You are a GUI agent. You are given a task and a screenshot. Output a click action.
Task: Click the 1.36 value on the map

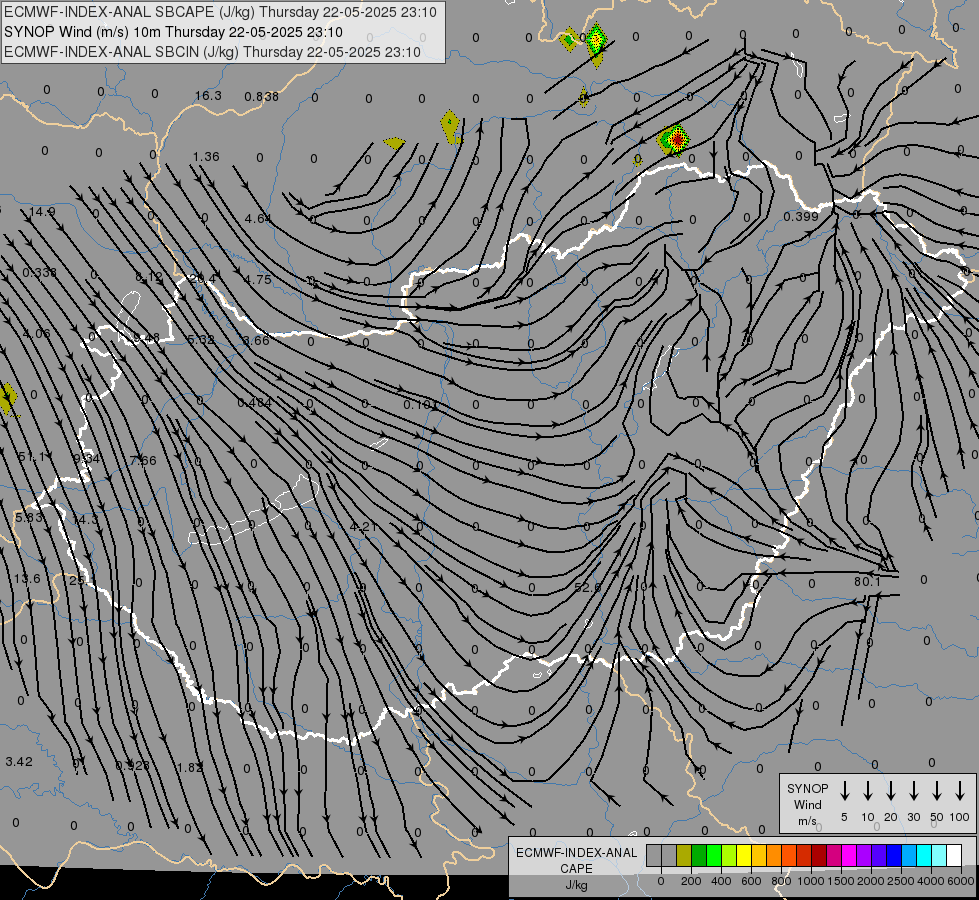pyautogui.click(x=206, y=157)
